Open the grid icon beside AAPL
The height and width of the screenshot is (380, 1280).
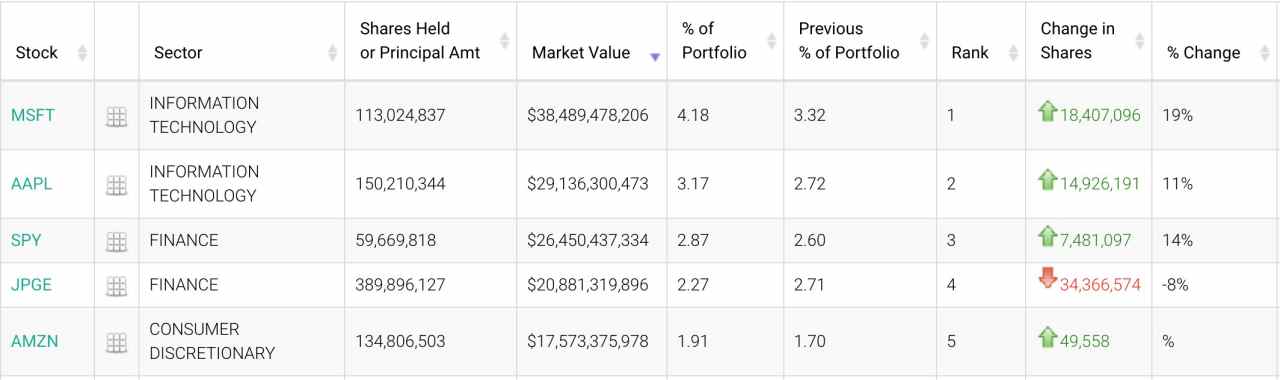tap(116, 185)
